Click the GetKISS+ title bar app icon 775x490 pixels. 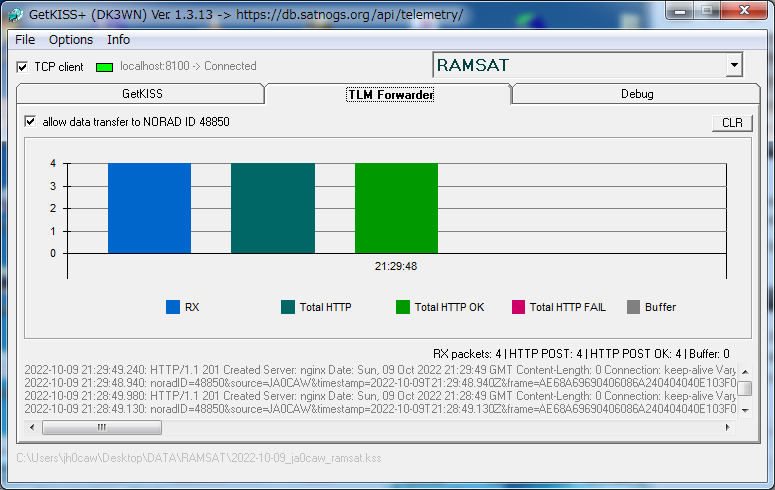15,15
